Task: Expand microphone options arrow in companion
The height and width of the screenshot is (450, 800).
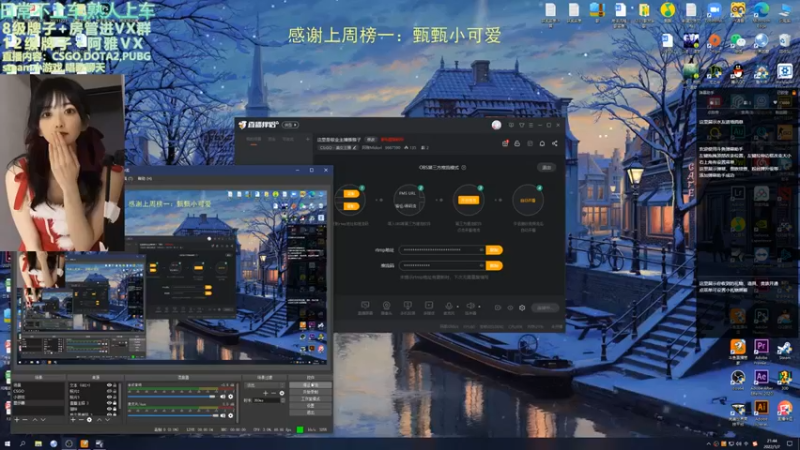Action: point(457,307)
